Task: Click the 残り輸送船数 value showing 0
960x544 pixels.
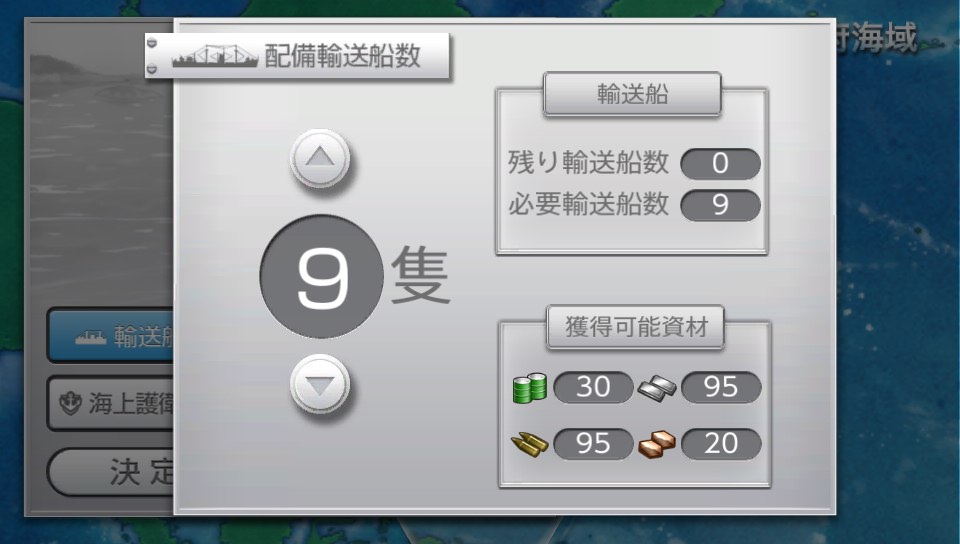Action: (x=721, y=164)
